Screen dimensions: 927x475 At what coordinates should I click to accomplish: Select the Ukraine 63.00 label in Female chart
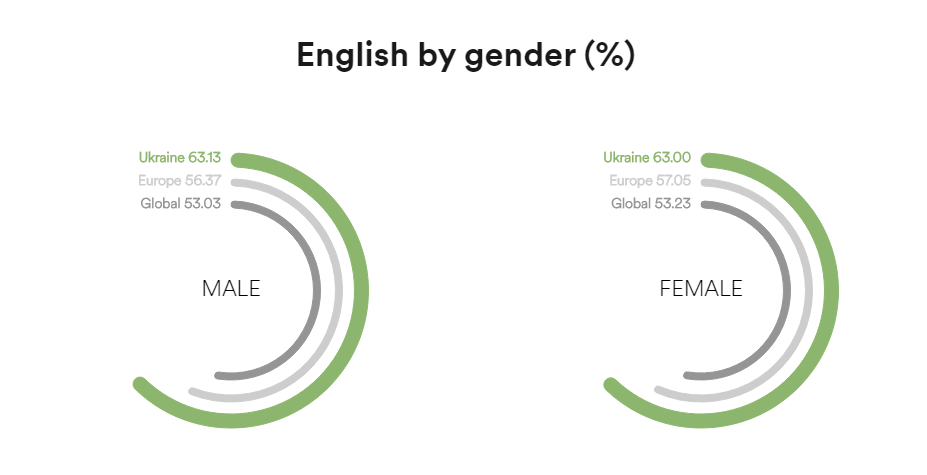pos(647,157)
